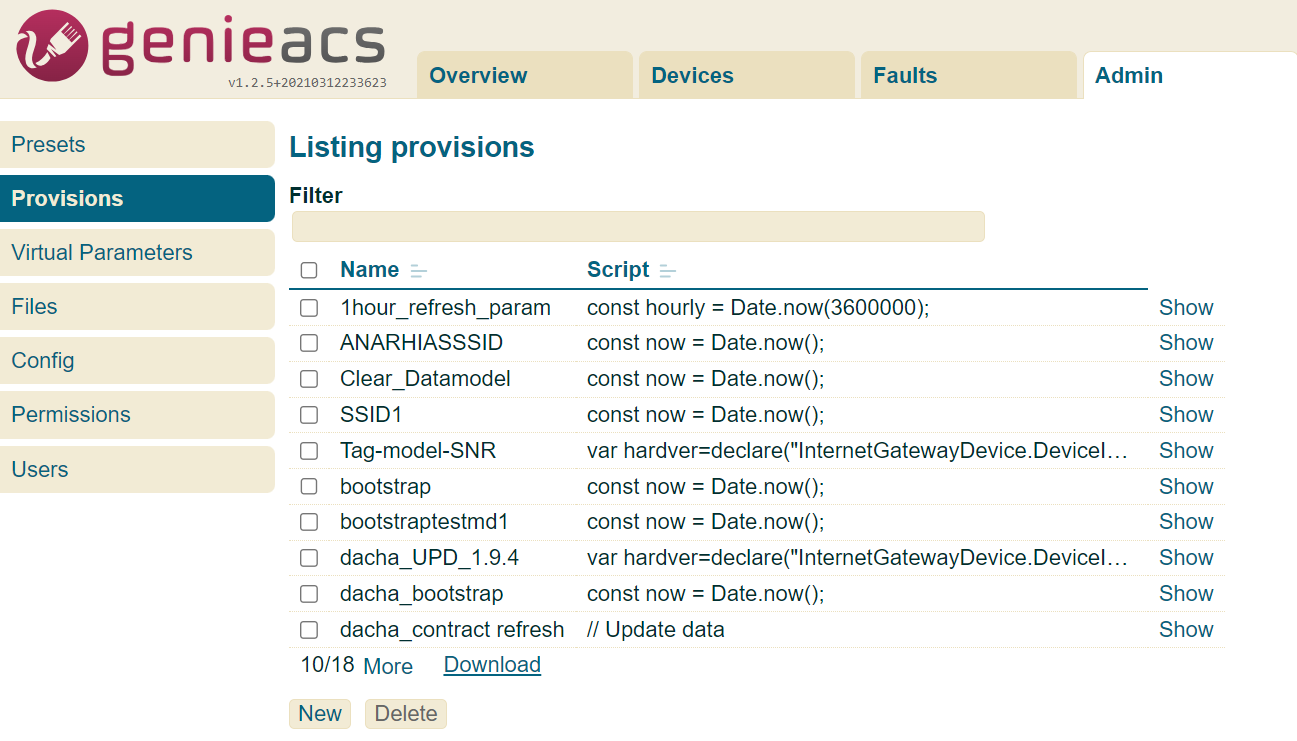Open Virtual Parameters in the sidebar
The image size is (1297, 741).
(x=137, y=252)
